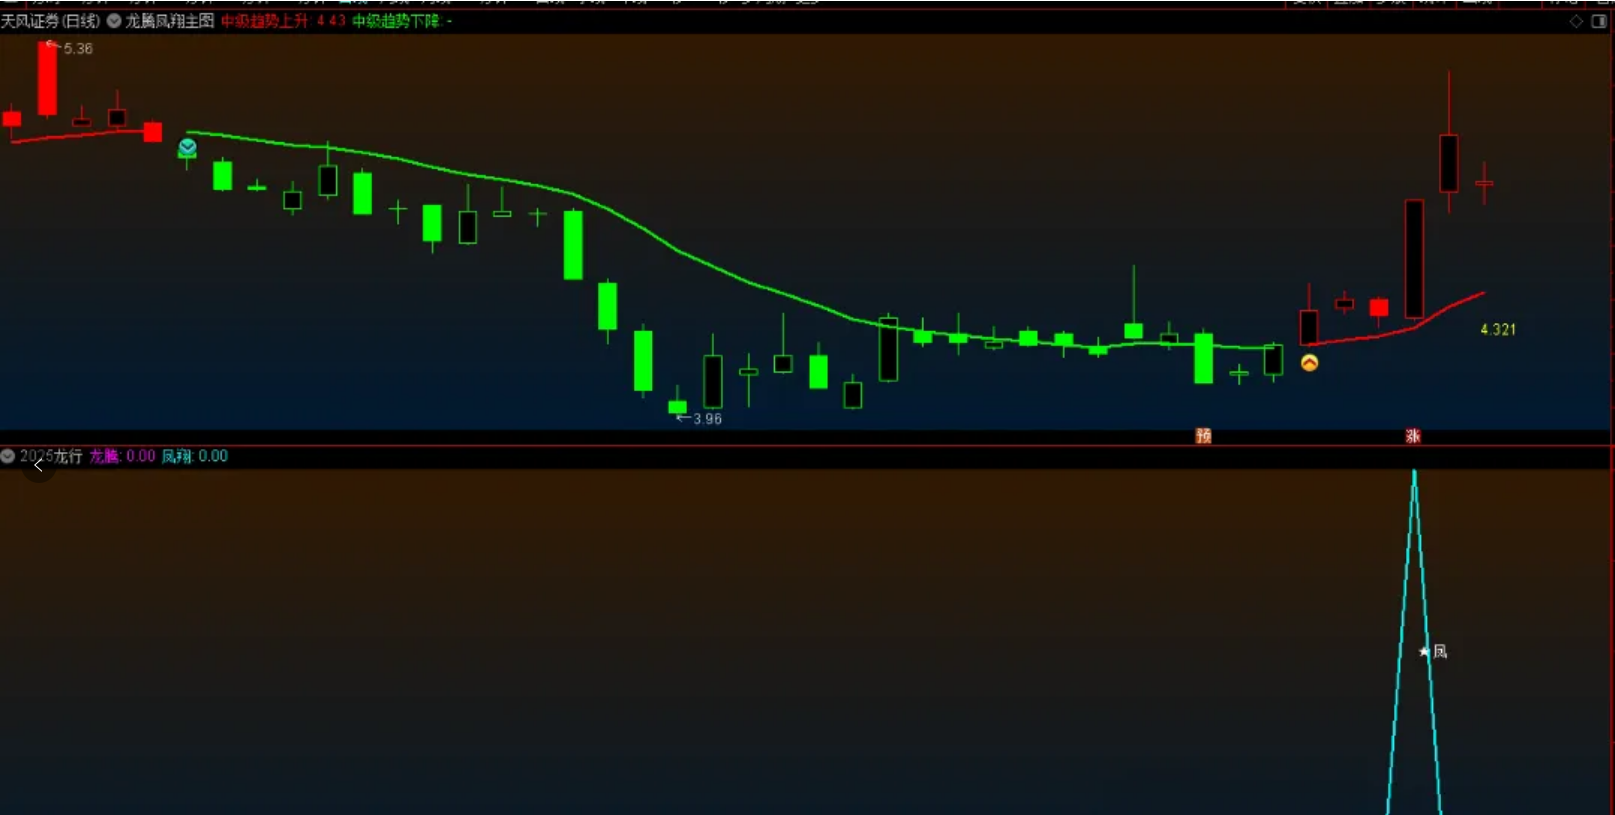Click the green downtrend signal marker icon
1615x815 pixels.
click(187, 148)
